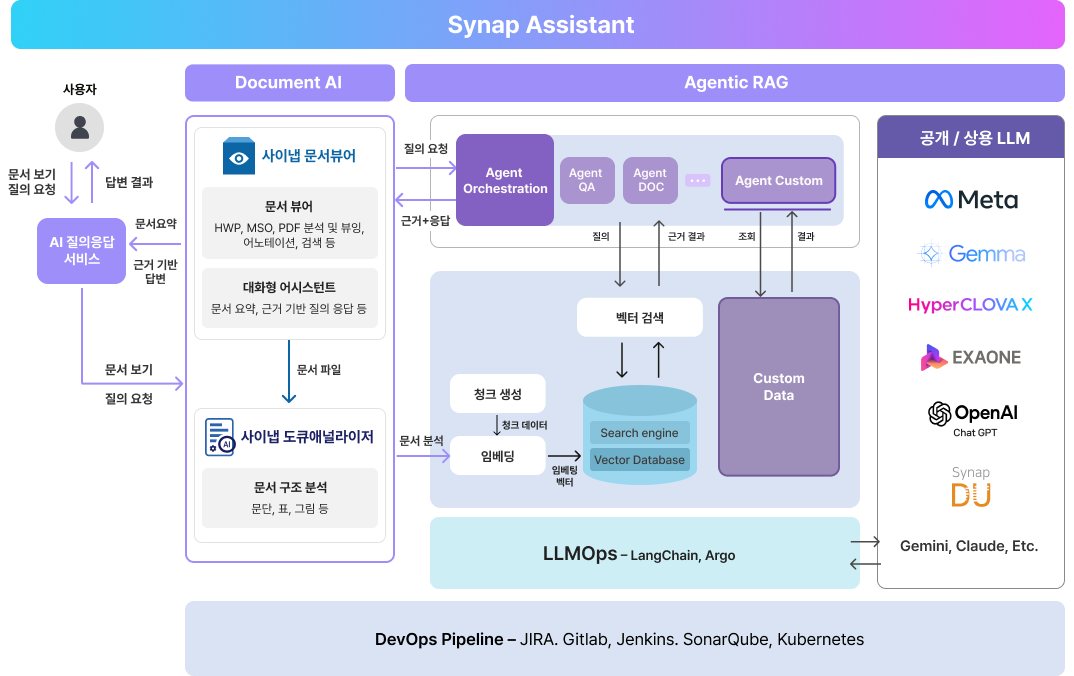Screen dimensions: 1074x676
Task: Click the HyperCLOVA X logo
Action: (970, 305)
